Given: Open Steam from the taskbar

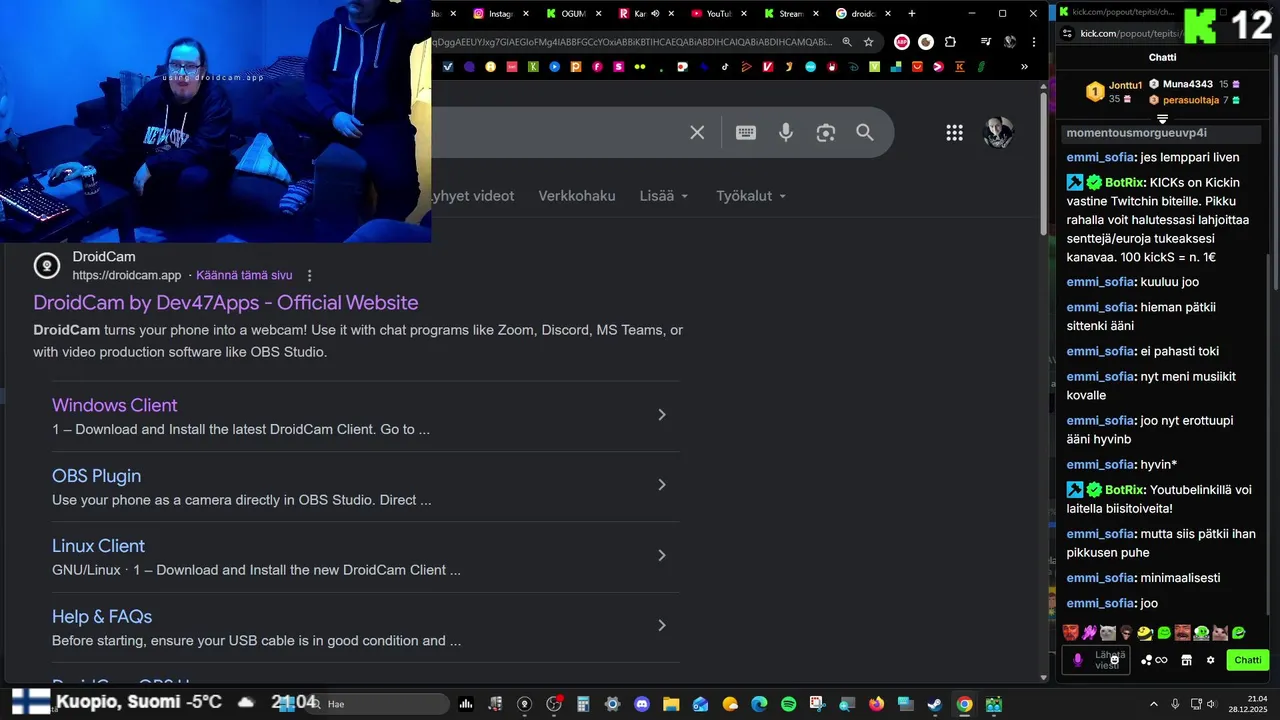Looking at the screenshot, I should tap(934, 704).
